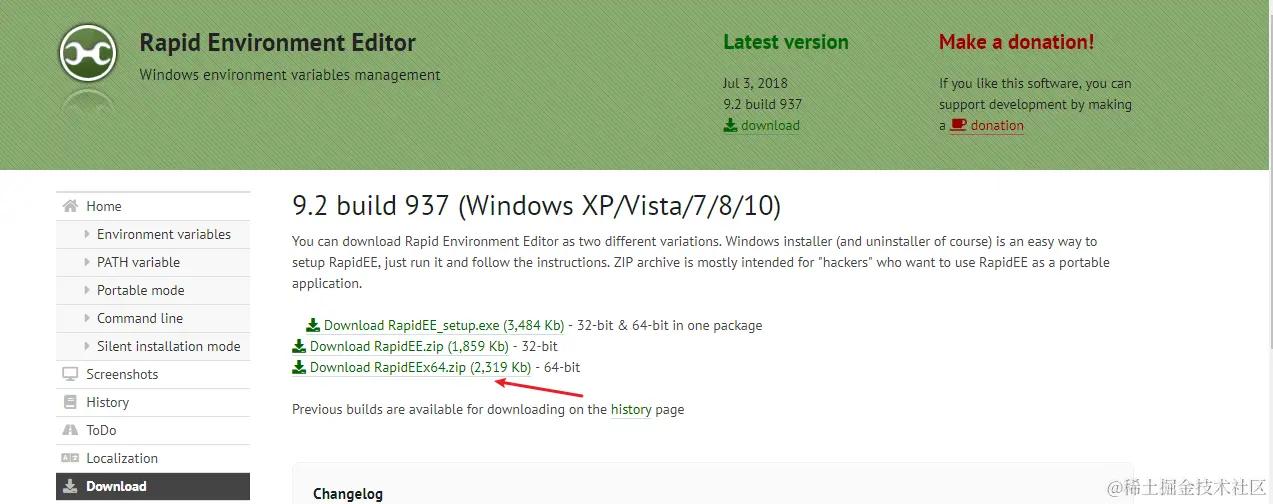Click the Jul 3, 2018 date text
The image size is (1273, 504).
(x=755, y=83)
